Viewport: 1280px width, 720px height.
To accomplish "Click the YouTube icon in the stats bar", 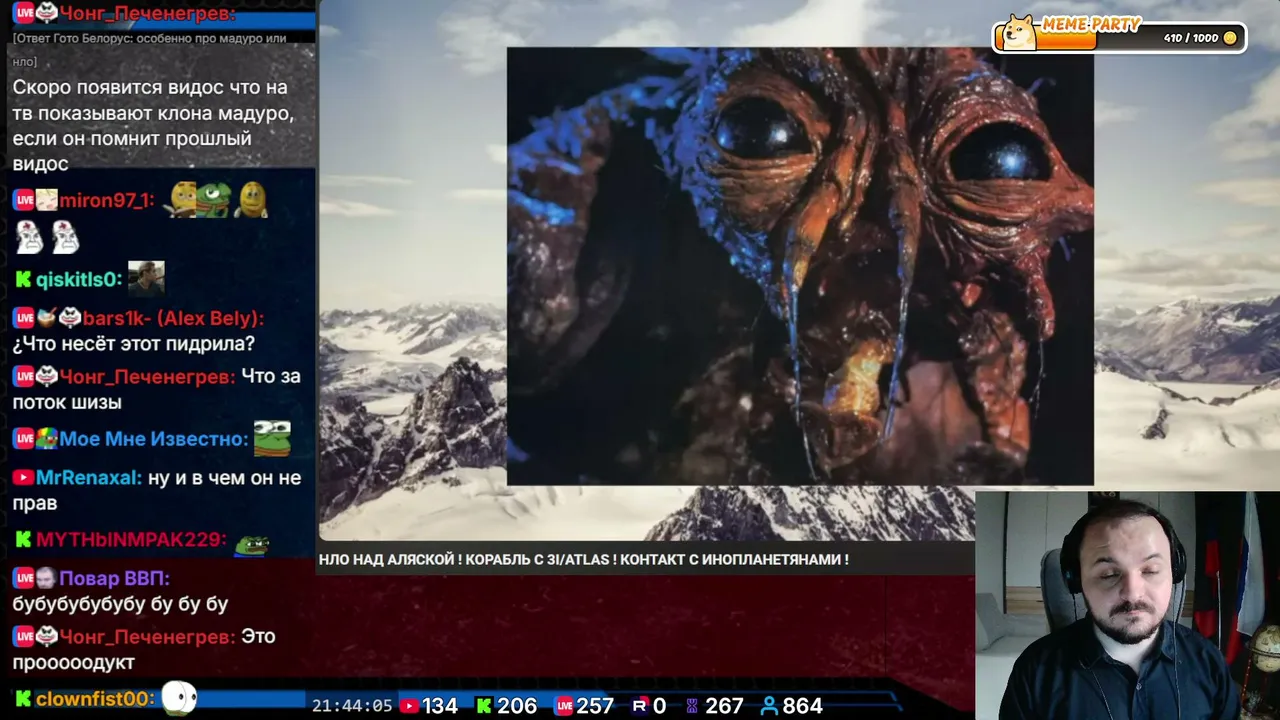I will tap(408, 706).
